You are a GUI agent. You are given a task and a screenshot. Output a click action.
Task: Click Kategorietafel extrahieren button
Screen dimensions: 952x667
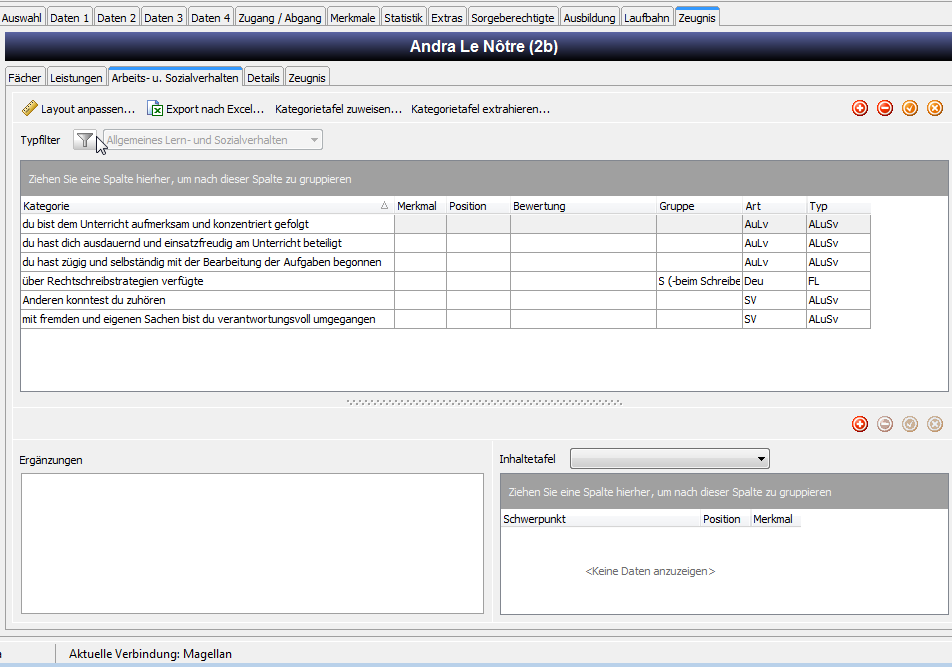point(480,109)
